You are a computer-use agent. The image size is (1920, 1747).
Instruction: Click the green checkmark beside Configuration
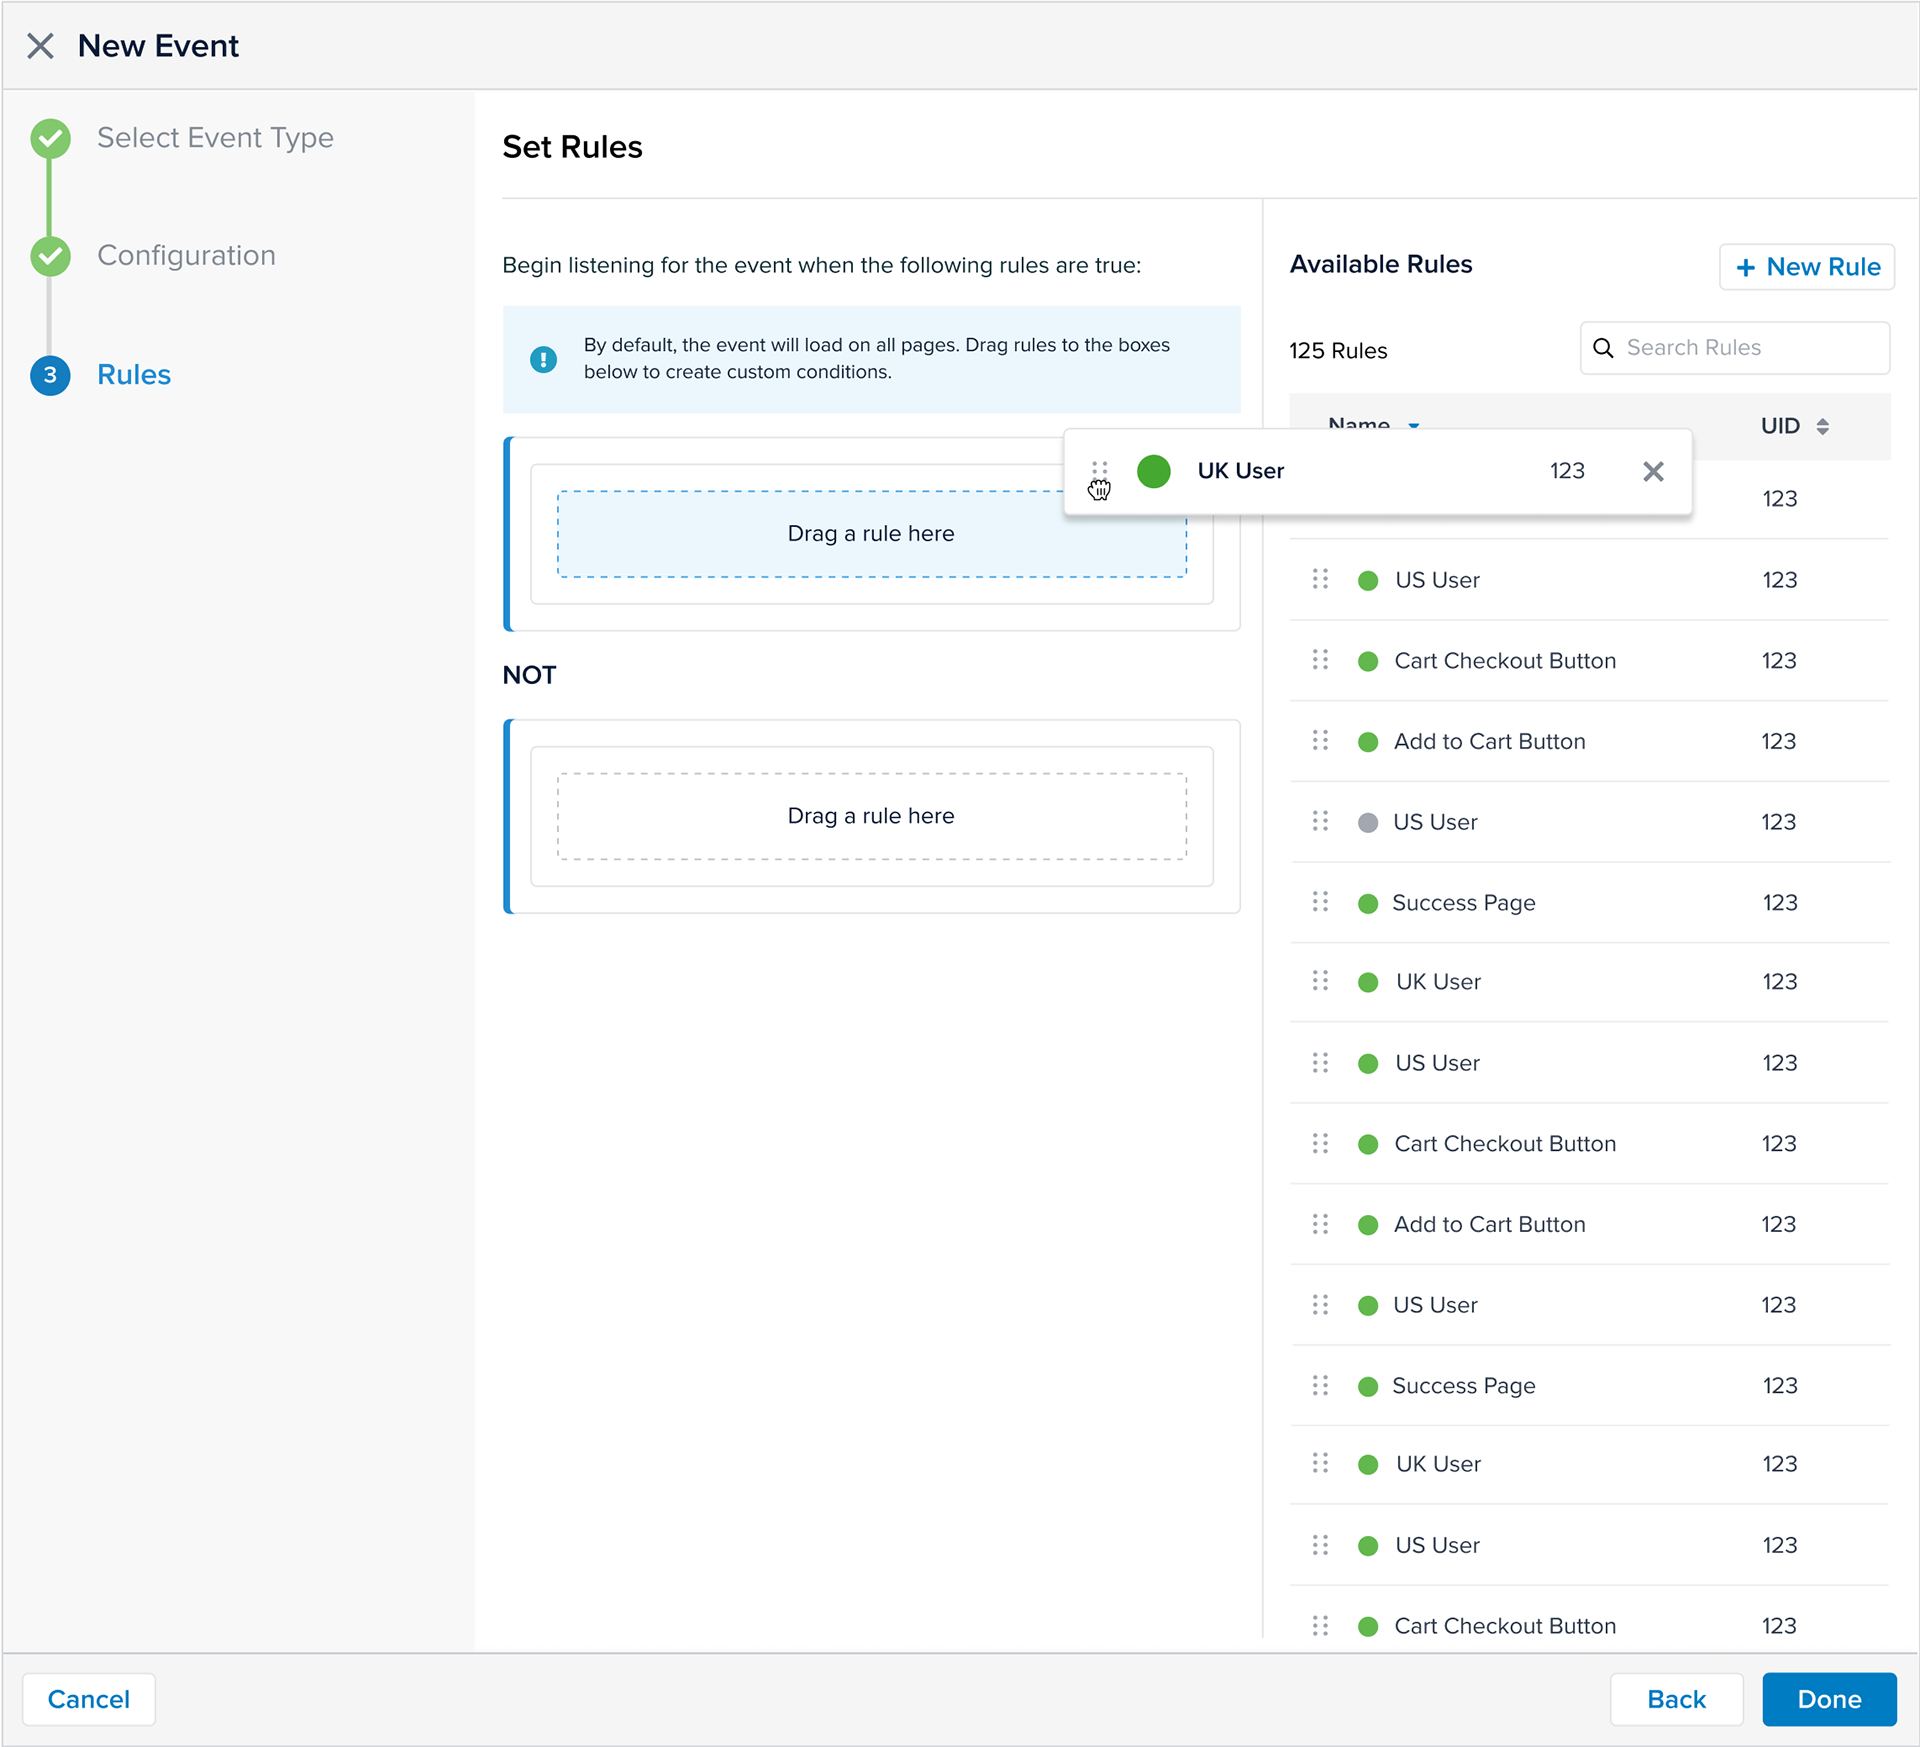pos(50,256)
